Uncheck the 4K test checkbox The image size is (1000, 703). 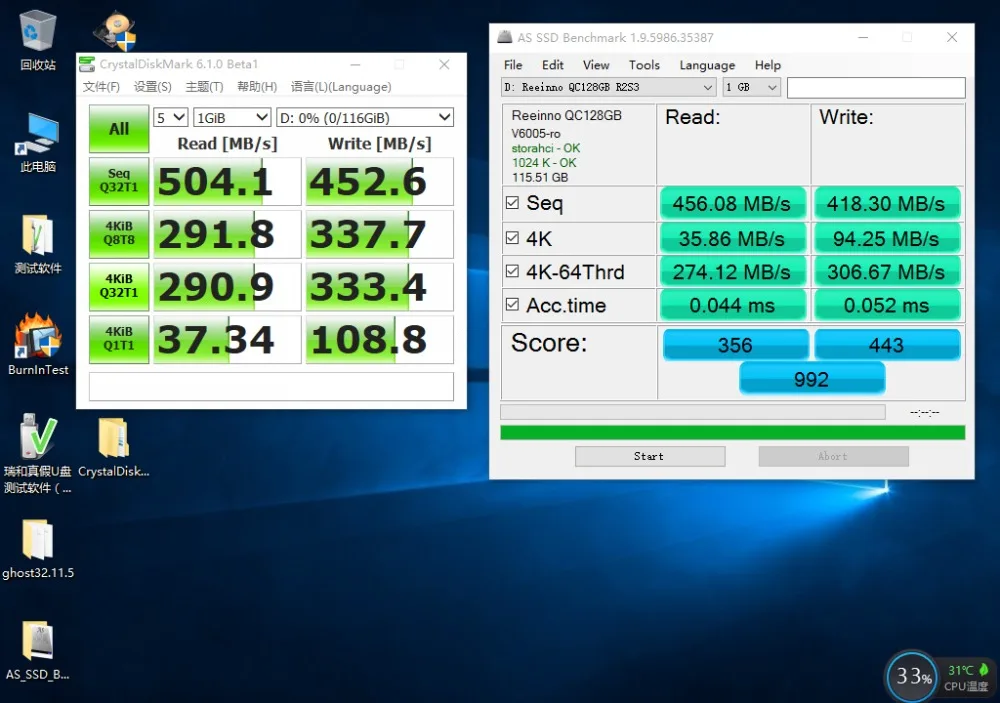click(x=512, y=238)
